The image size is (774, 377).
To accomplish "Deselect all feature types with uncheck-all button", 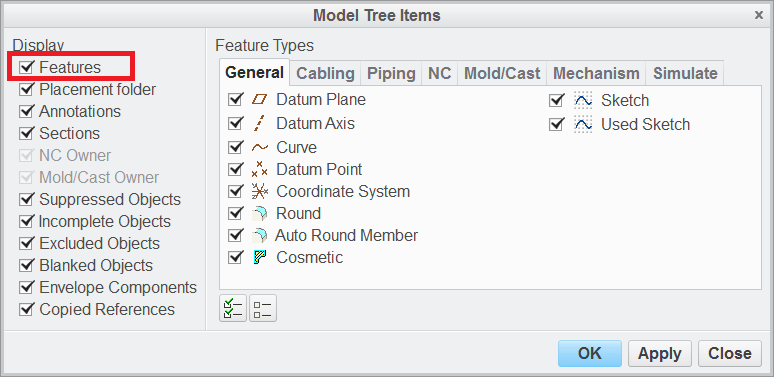I will pos(263,308).
